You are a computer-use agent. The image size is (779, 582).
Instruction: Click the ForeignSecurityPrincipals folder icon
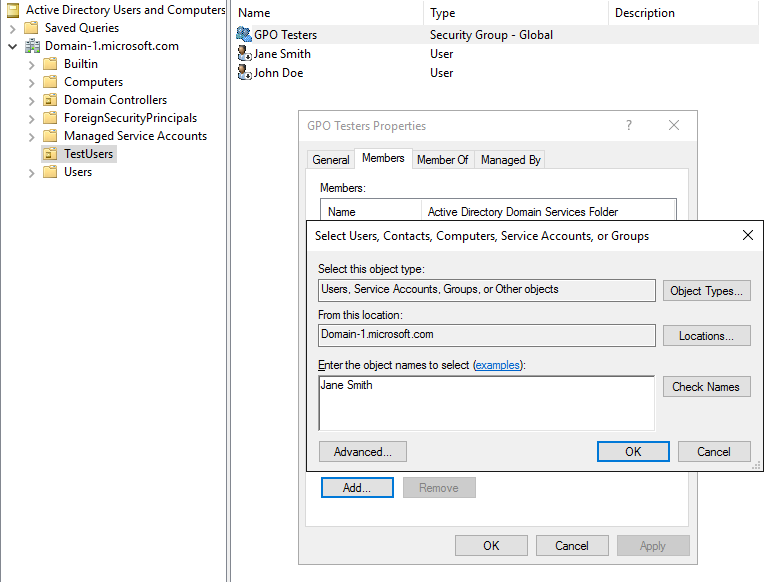pos(50,118)
